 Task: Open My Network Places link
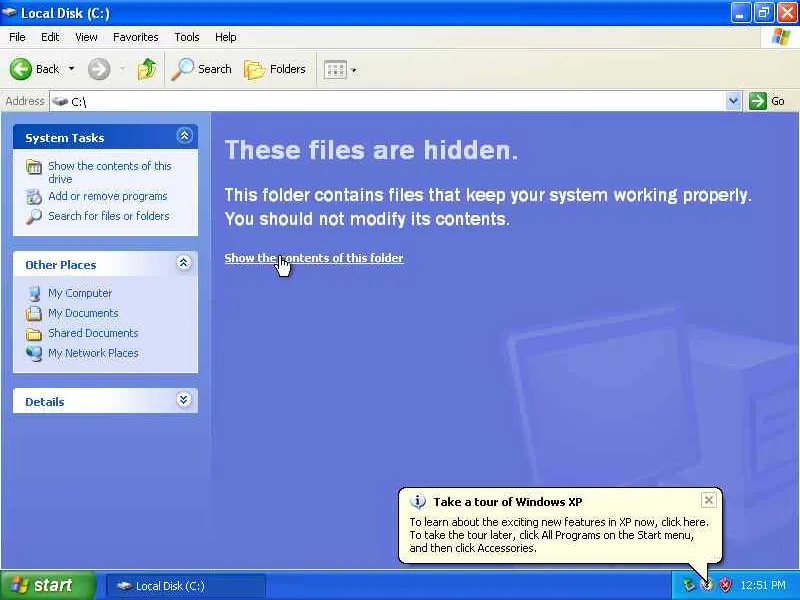click(x=93, y=353)
